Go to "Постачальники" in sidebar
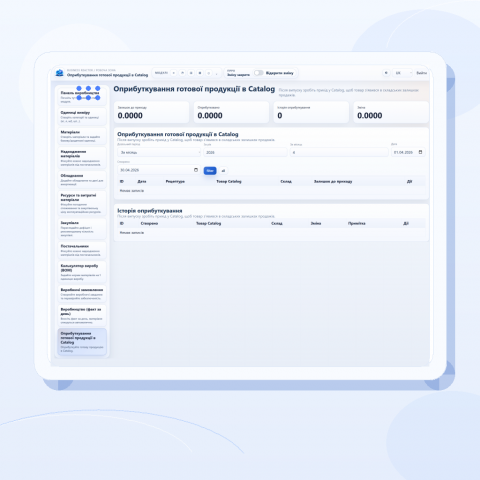The width and height of the screenshot is (480, 480). (x=82, y=250)
